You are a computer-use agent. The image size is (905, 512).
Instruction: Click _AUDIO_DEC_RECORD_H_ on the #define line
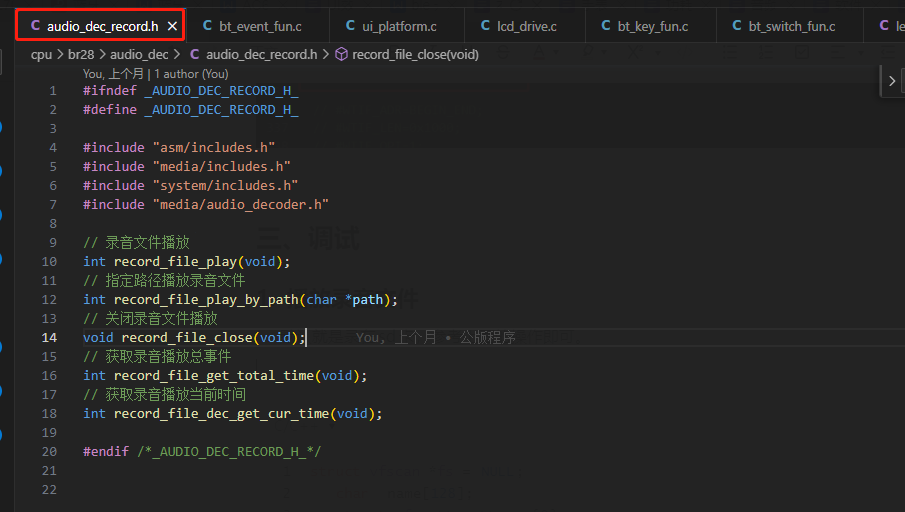pos(222,110)
